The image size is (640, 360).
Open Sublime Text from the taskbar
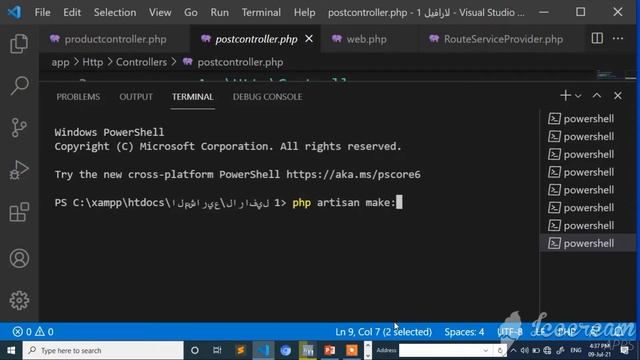pyautogui.click(x=240, y=350)
